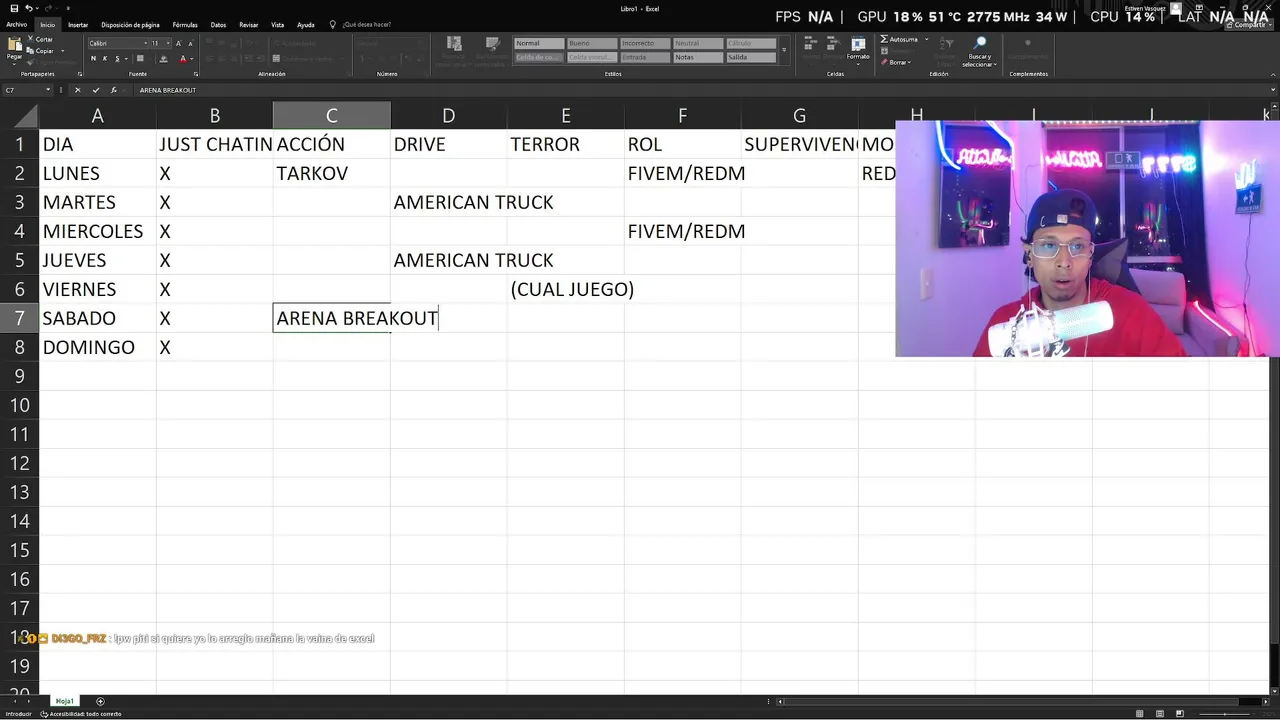
Task: Click the ¿Qué desea hacer? search box
Action: tap(361, 25)
